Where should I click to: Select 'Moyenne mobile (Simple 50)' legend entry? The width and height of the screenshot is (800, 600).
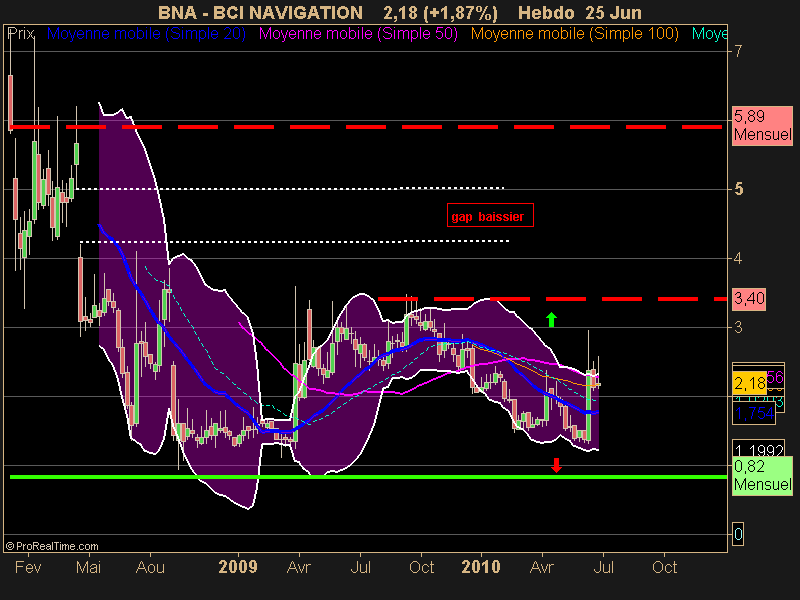tap(358, 34)
